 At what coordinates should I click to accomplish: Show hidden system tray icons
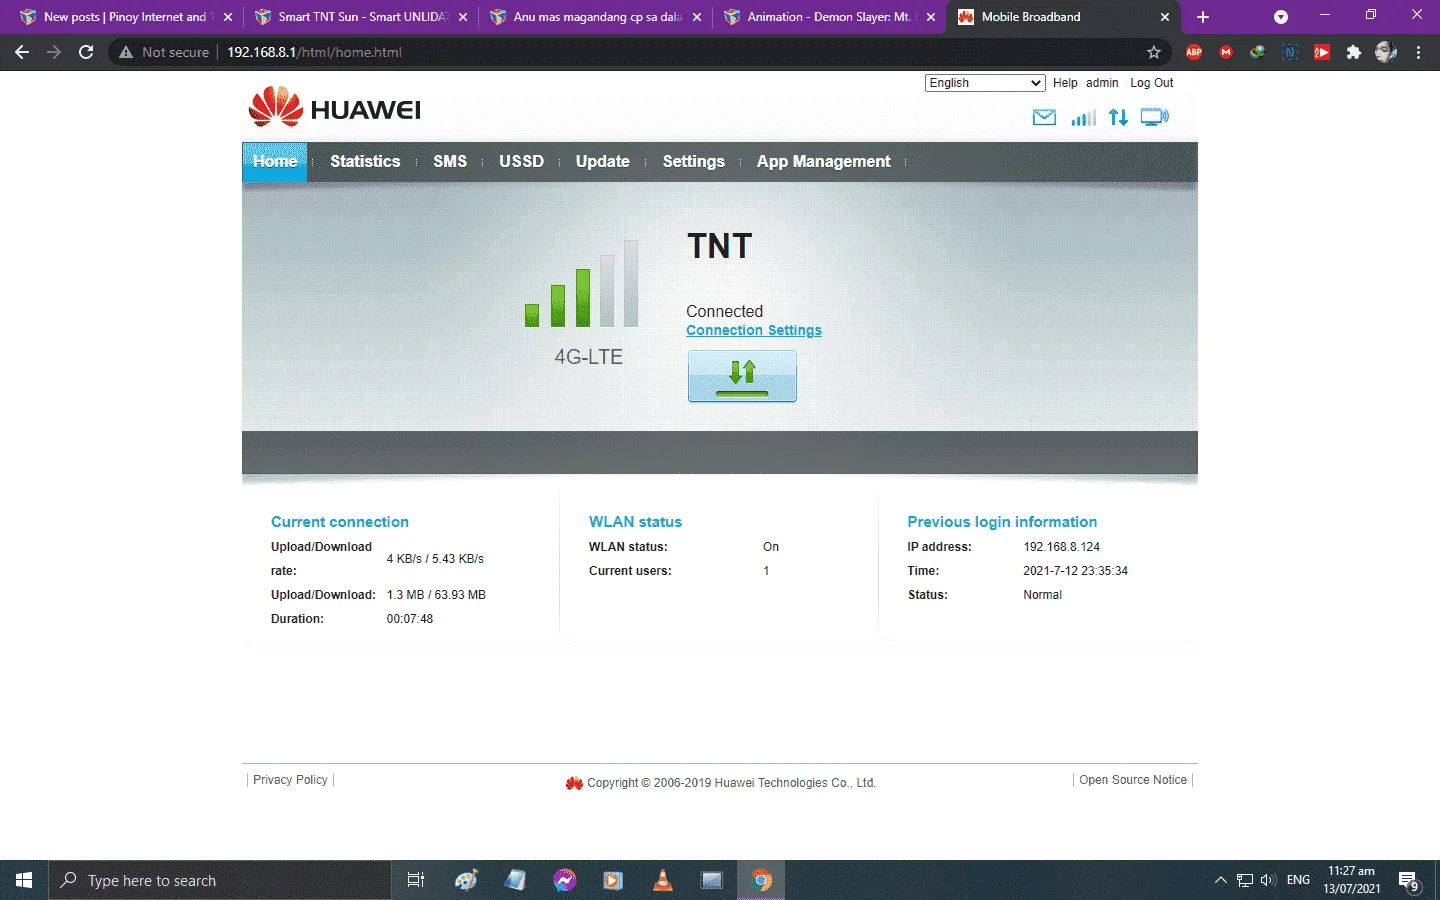tap(1220, 880)
